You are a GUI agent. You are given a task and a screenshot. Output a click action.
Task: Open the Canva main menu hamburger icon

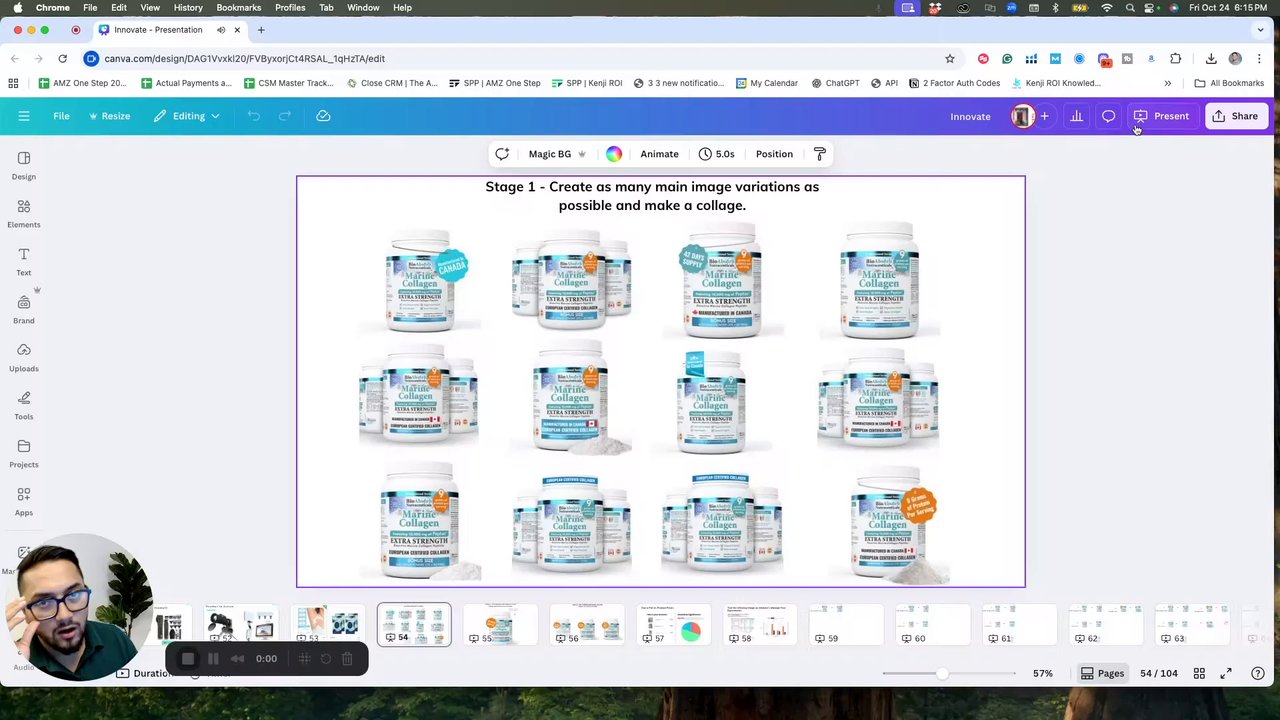coord(24,116)
